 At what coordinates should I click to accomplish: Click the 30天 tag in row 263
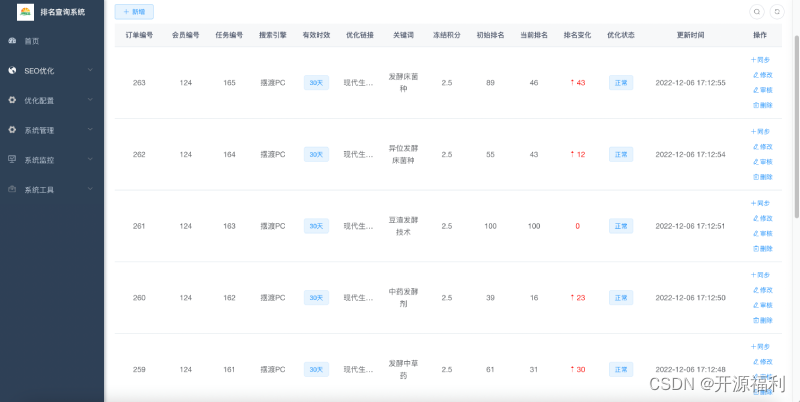[x=316, y=83]
